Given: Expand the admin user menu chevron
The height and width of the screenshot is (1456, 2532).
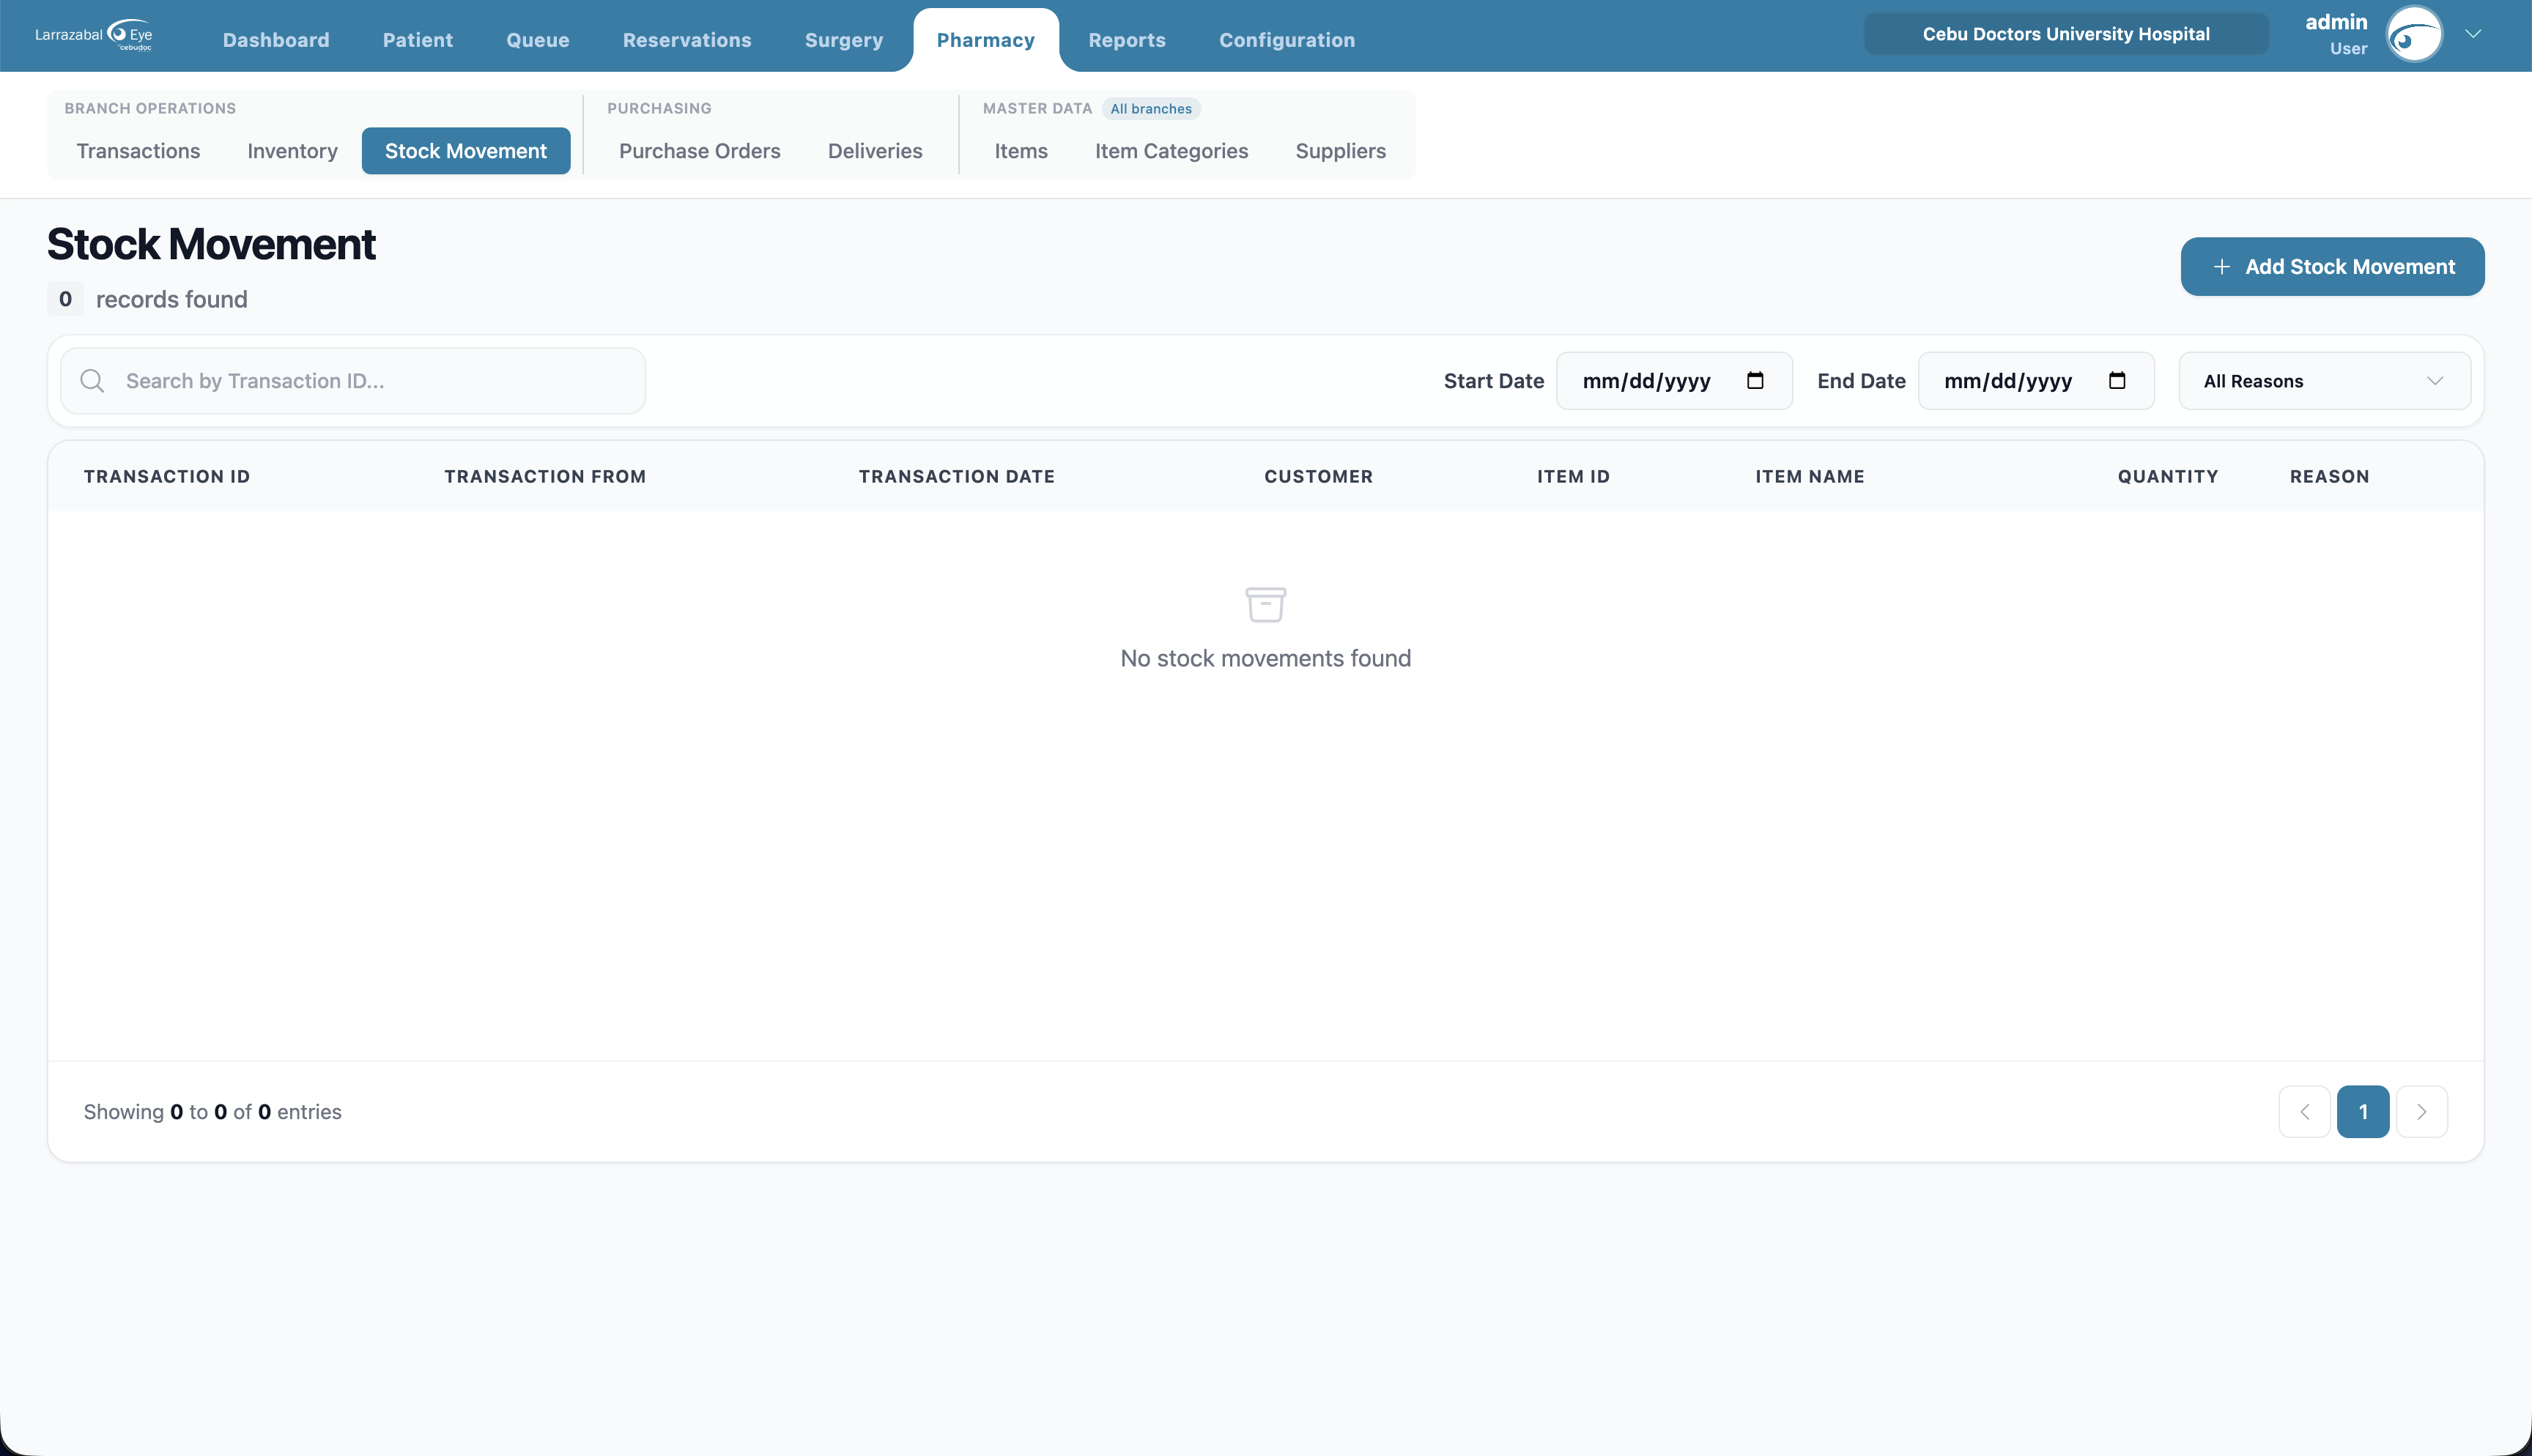Looking at the screenshot, I should (x=2473, y=34).
